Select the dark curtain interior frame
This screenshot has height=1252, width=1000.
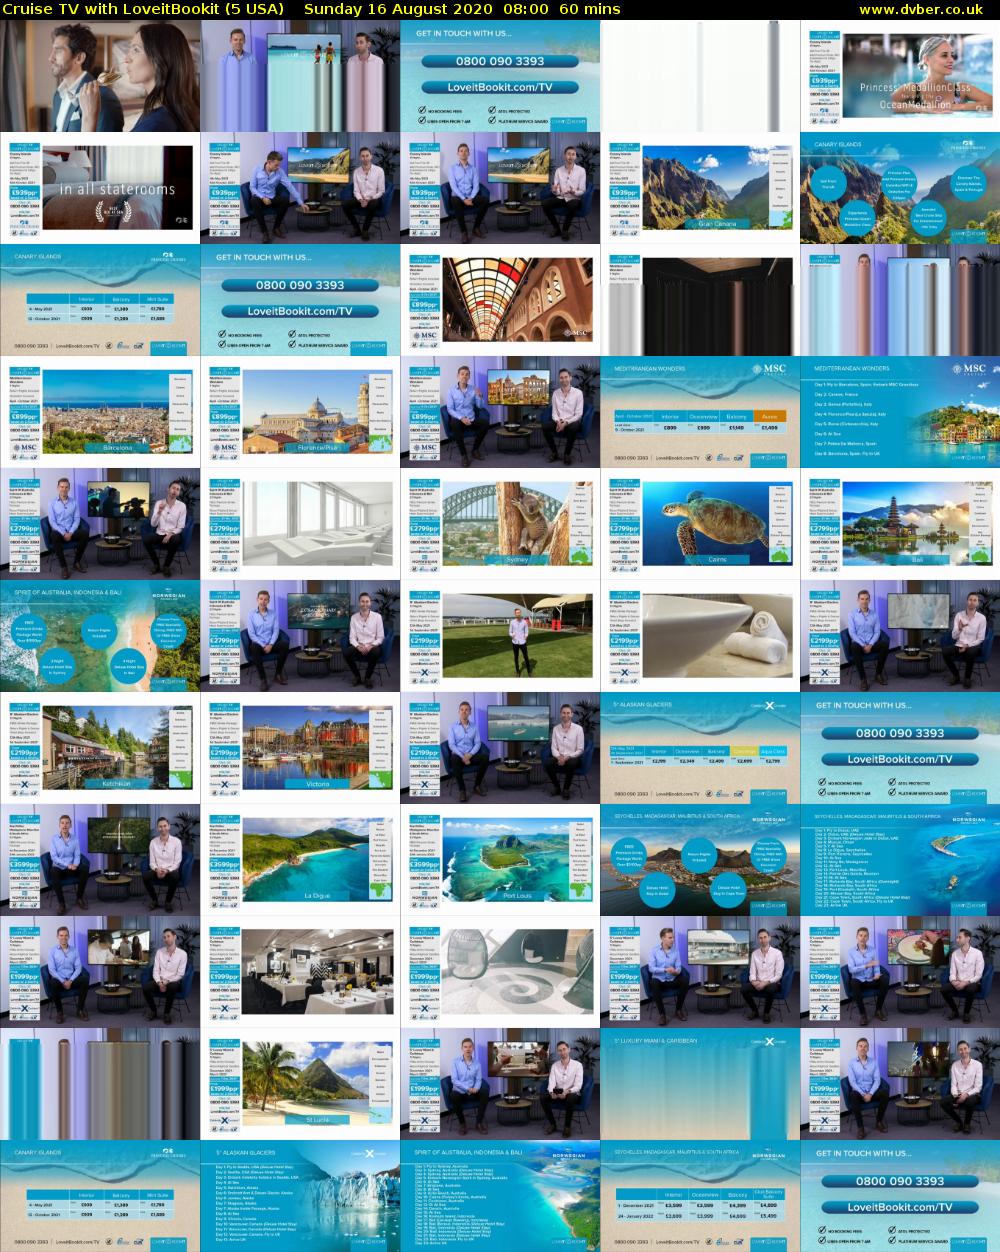[700, 300]
